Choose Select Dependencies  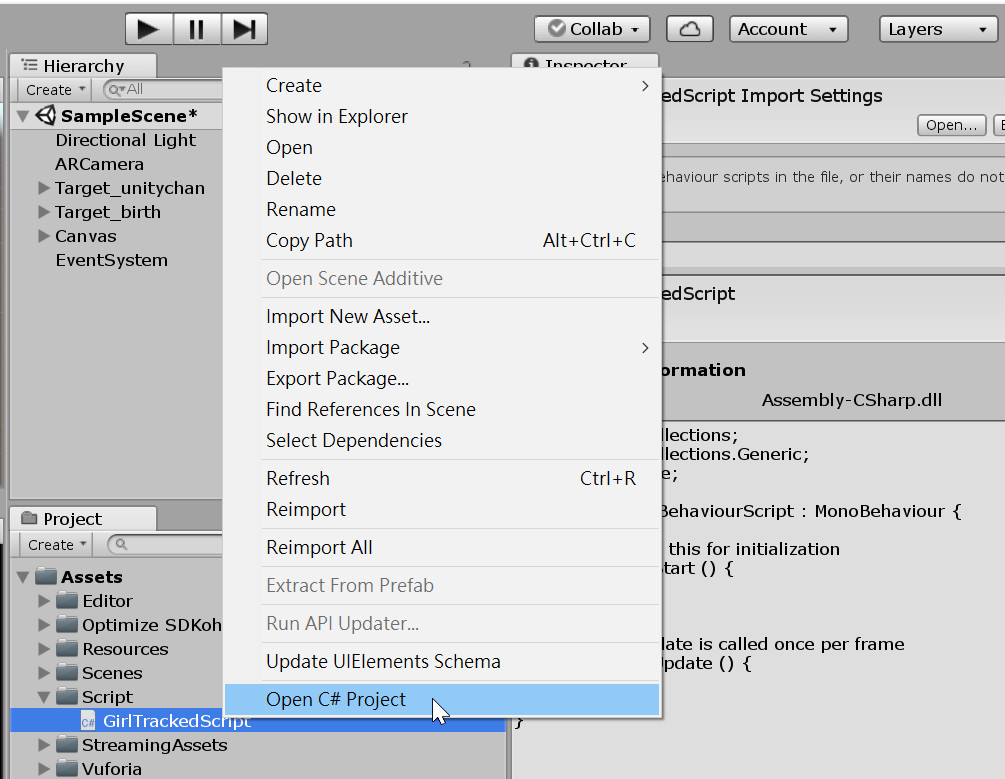point(442,440)
